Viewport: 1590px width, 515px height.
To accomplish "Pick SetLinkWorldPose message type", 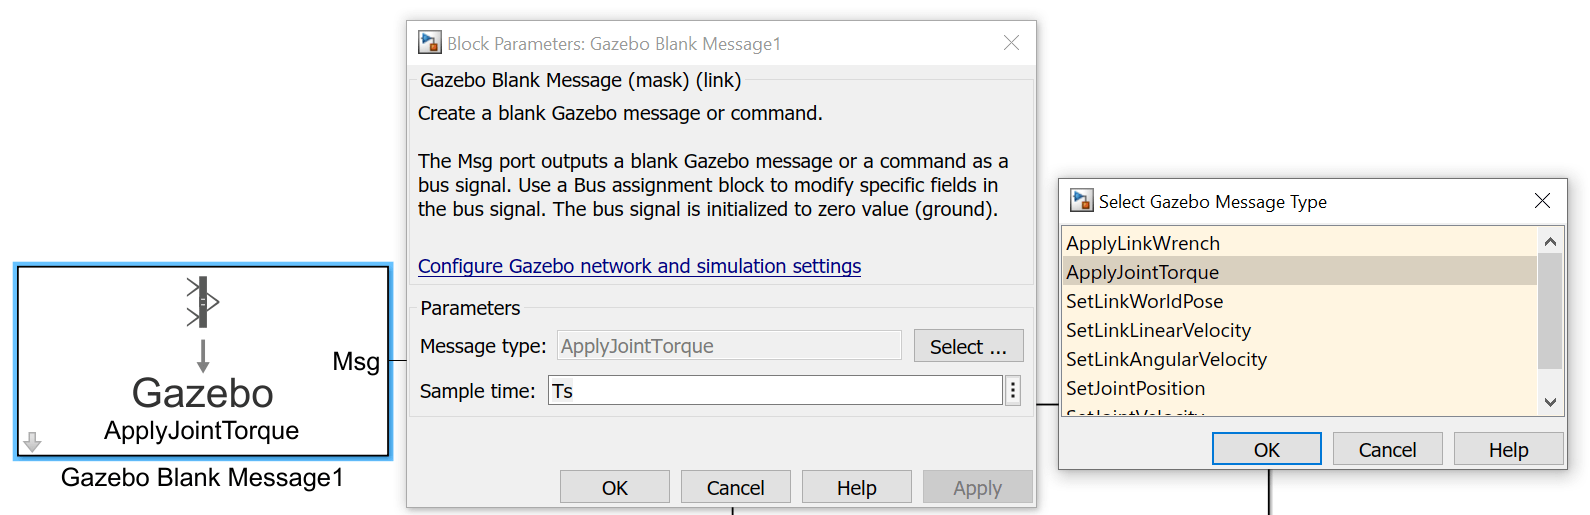I will (1145, 301).
